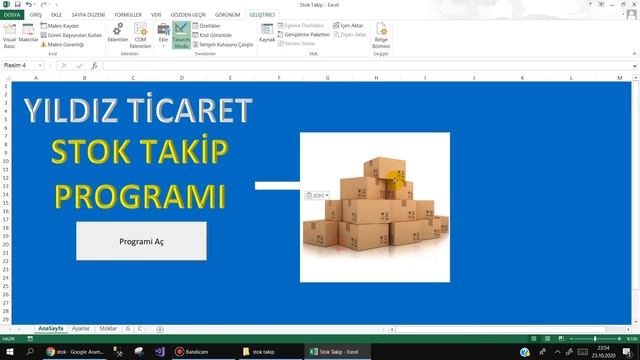This screenshot has height=360, width=640.
Task: Switch to Normal view in status bar
Action: tap(533, 339)
